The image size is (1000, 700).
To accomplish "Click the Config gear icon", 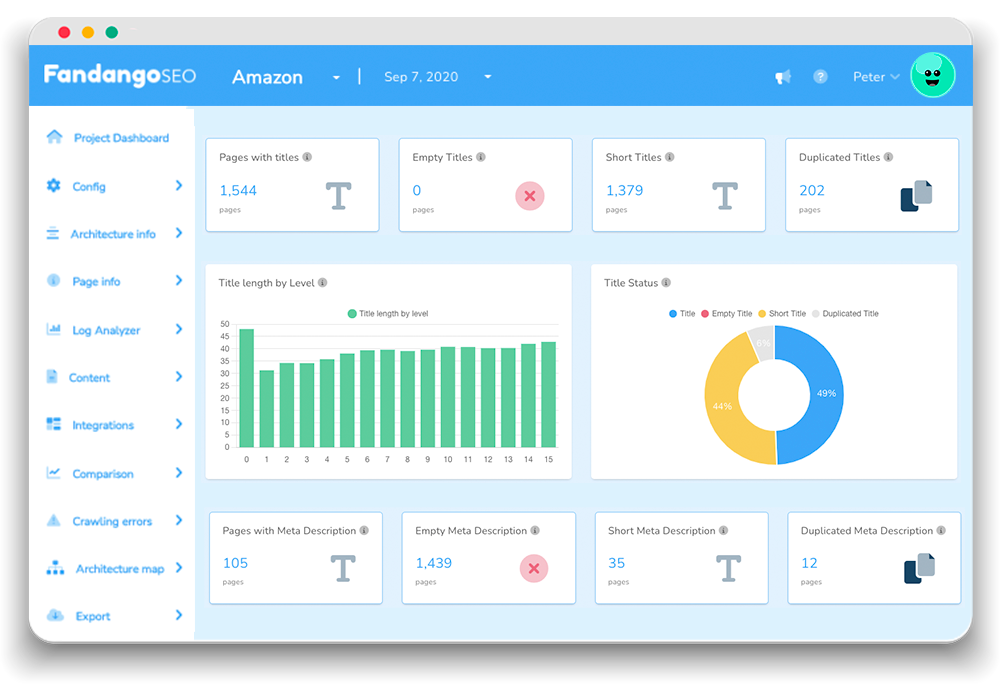I will [x=54, y=186].
